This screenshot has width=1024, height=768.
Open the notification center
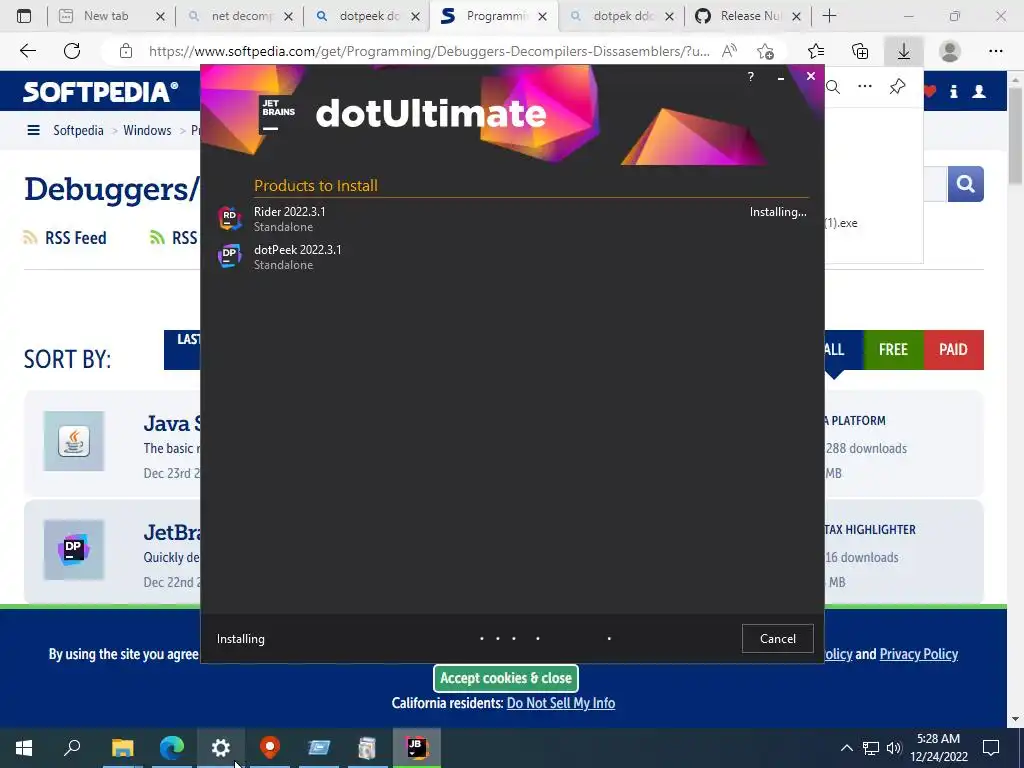click(x=991, y=748)
